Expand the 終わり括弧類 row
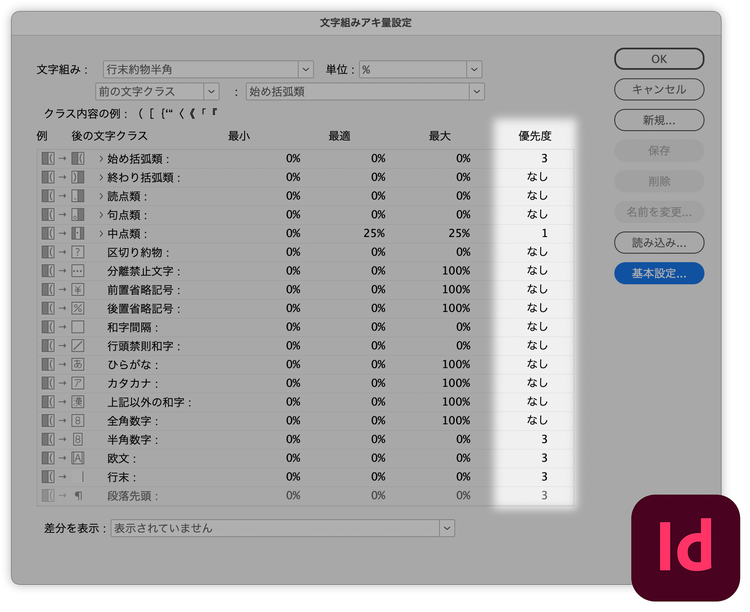Screen dimensions: 750x612 coord(101,177)
